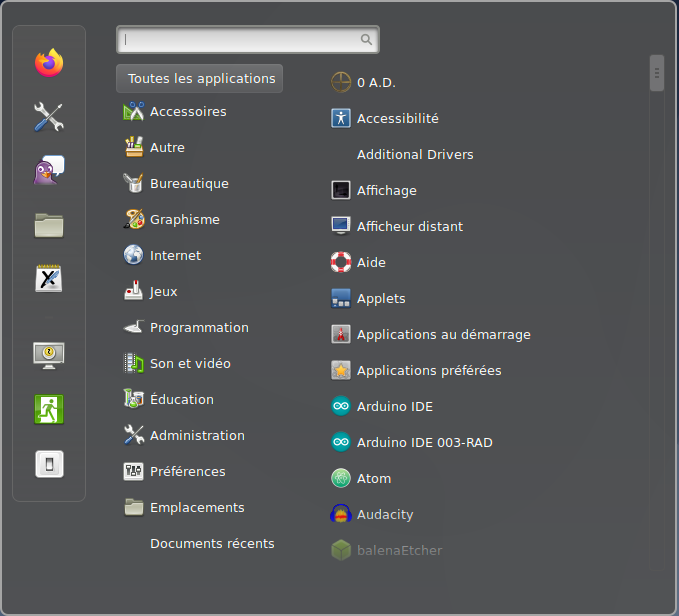The width and height of the screenshot is (679, 616).
Task: Click the Applets icon
Action: pos(341,298)
